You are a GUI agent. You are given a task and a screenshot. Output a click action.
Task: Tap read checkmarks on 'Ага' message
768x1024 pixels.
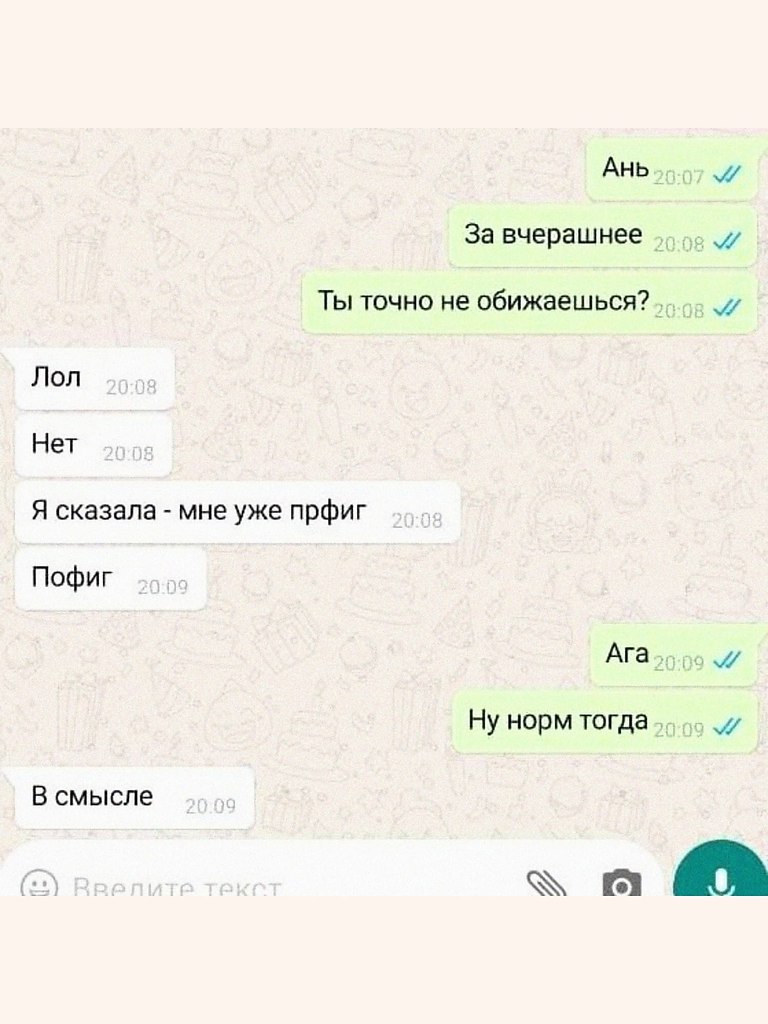pos(727,661)
